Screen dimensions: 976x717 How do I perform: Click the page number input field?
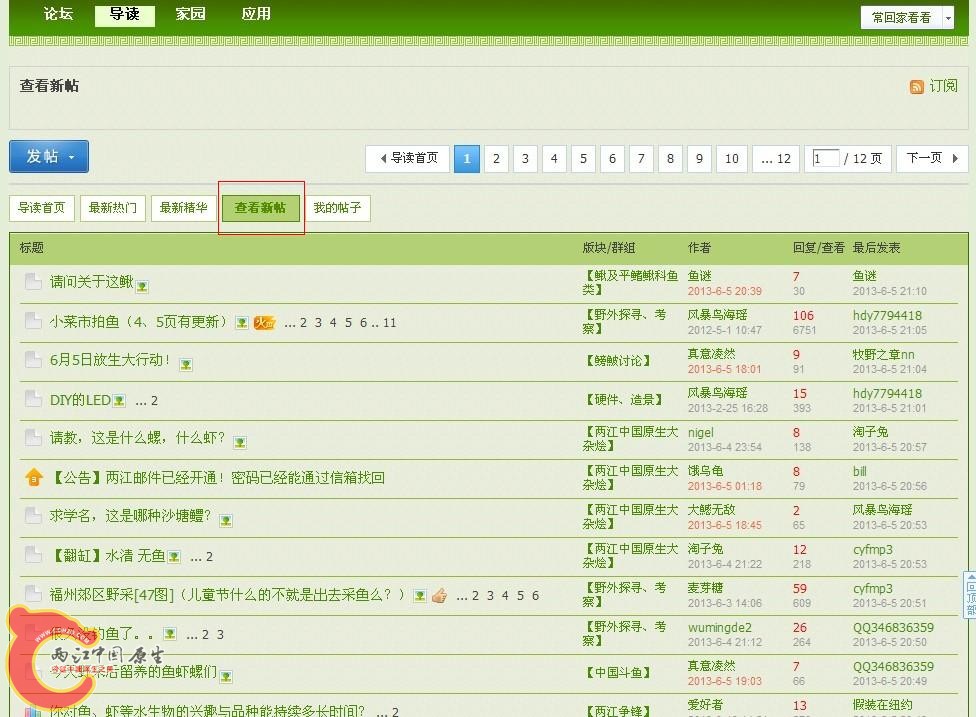pyautogui.click(x=826, y=158)
